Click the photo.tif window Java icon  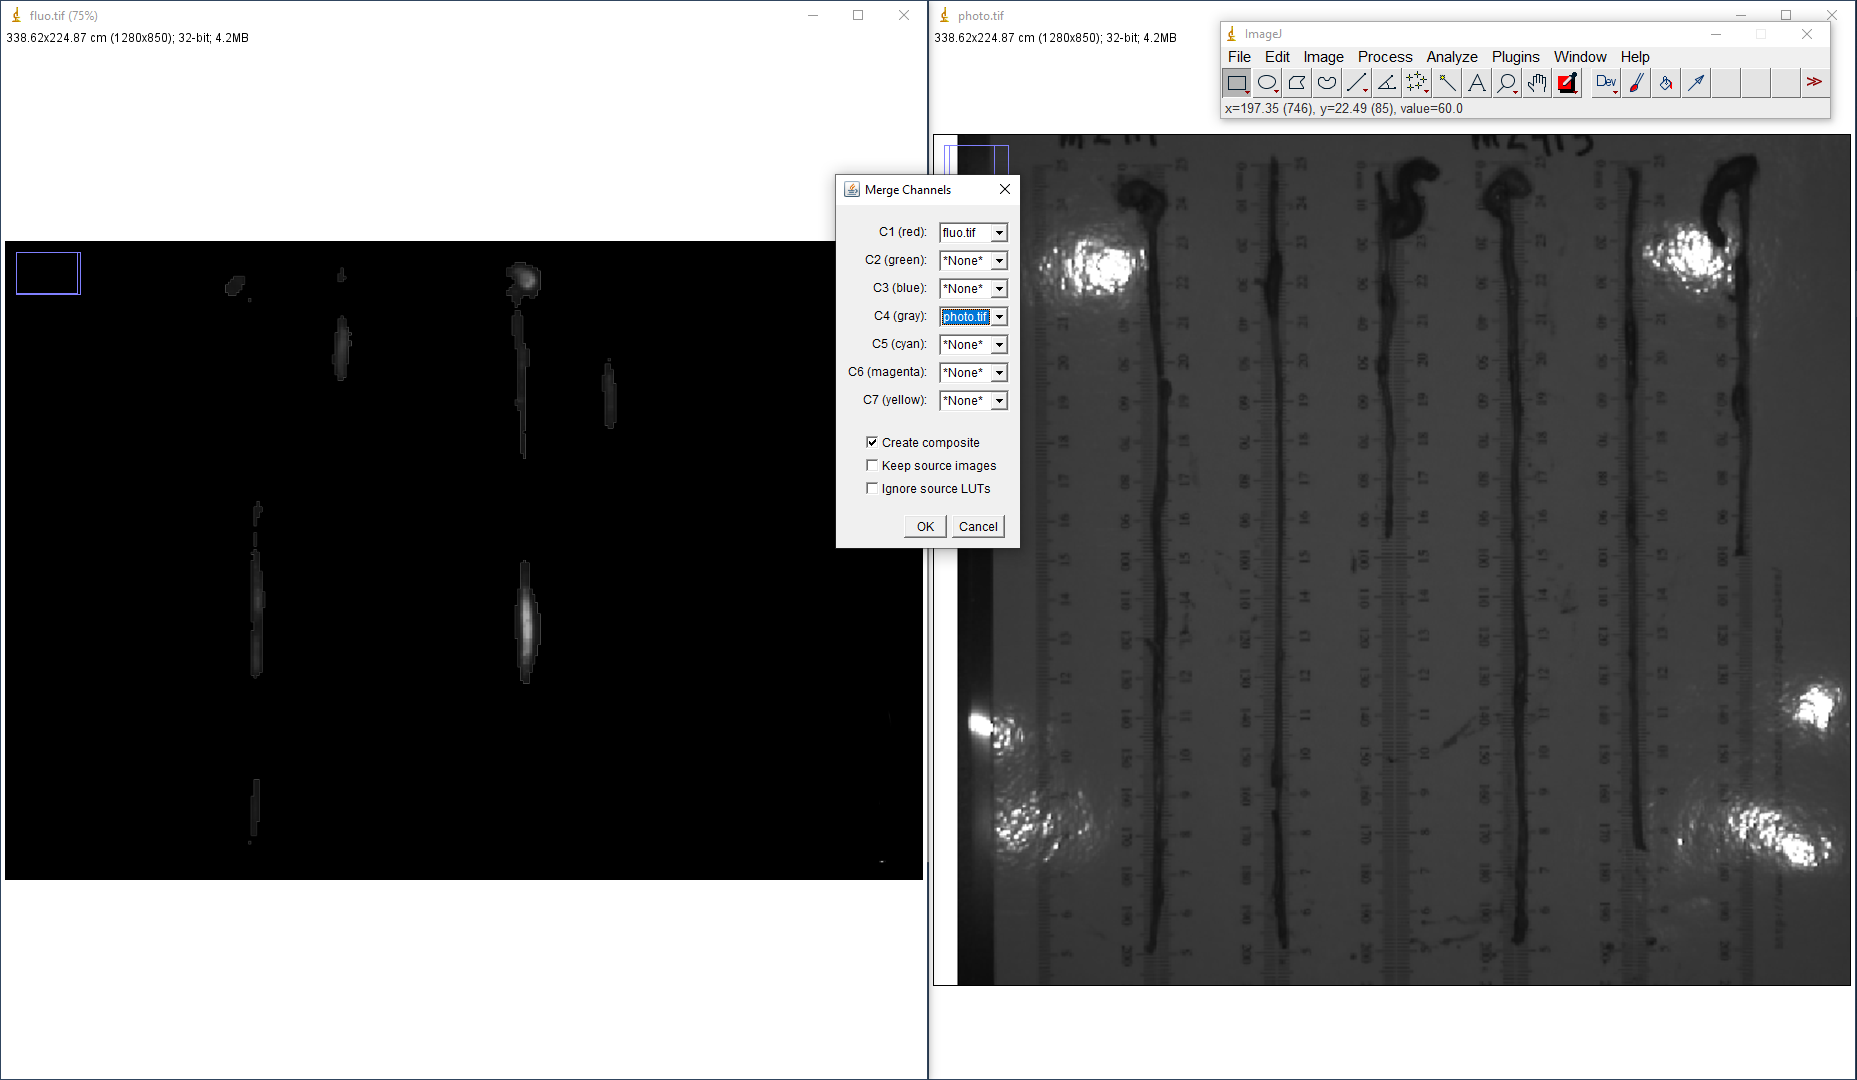click(x=944, y=15)
